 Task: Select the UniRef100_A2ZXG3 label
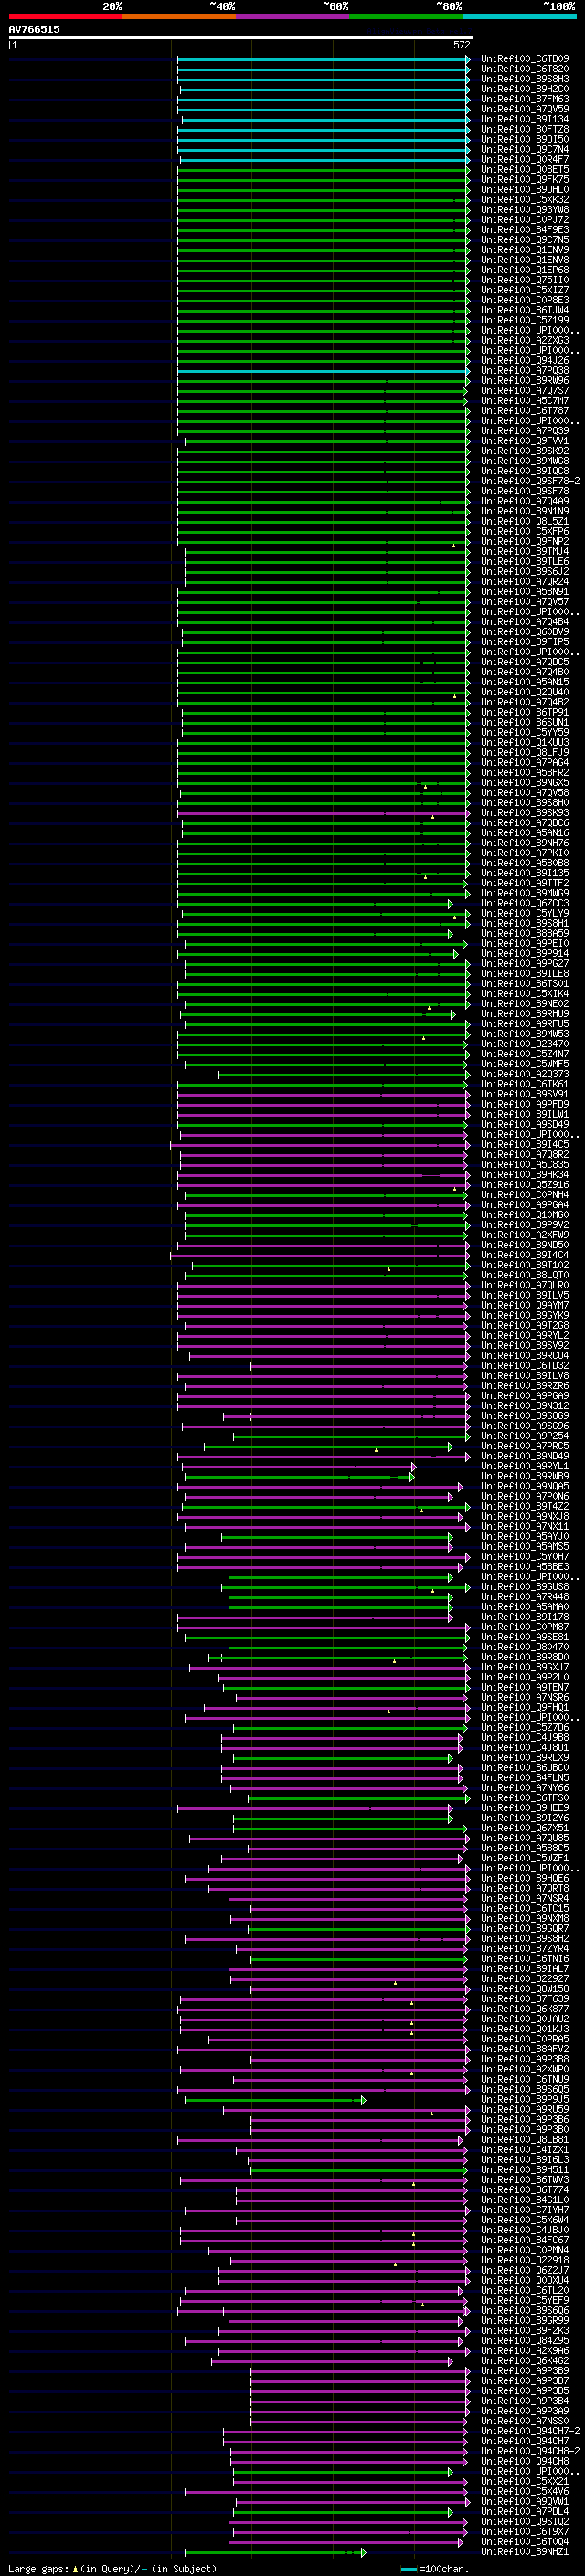[x=525, y=340]
